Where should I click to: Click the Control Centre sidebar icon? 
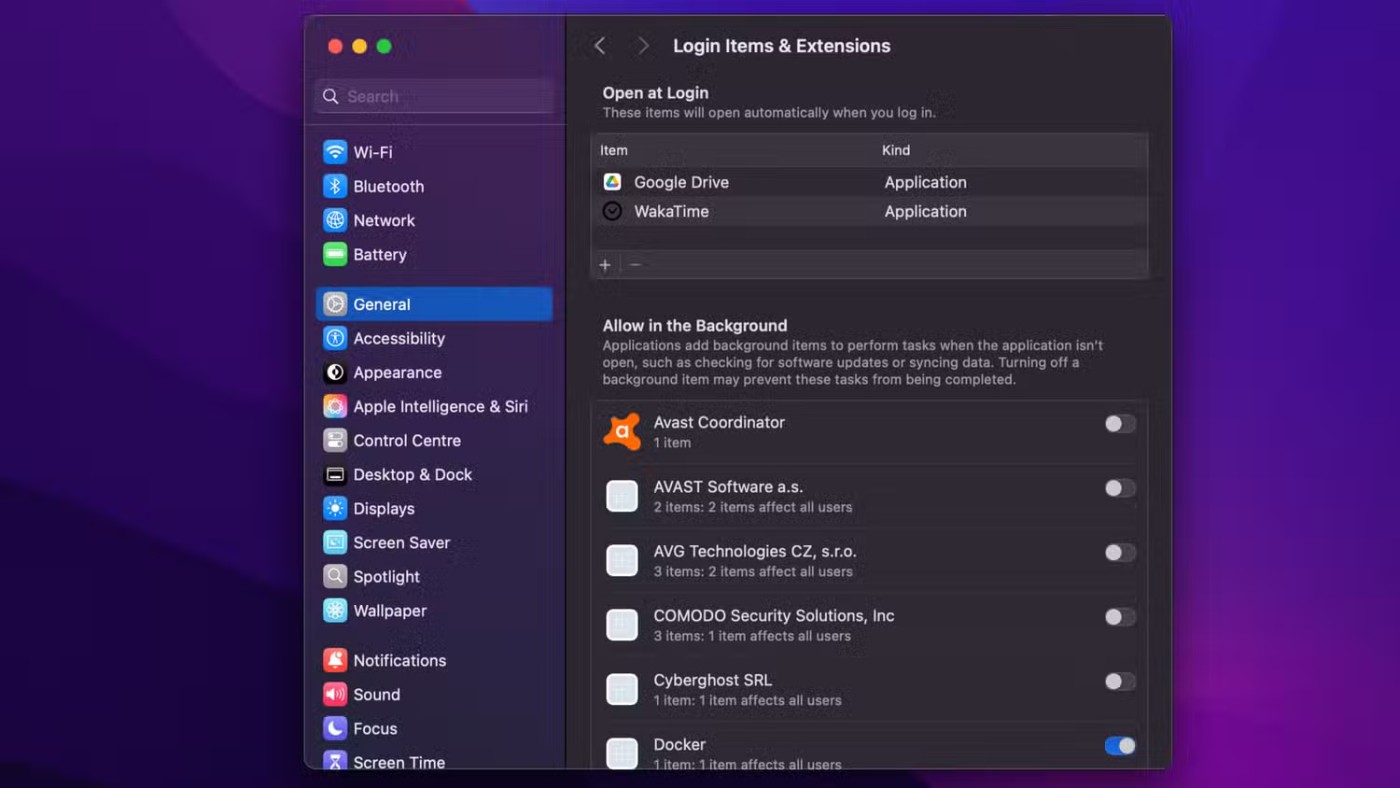click(x=335, y=440)
